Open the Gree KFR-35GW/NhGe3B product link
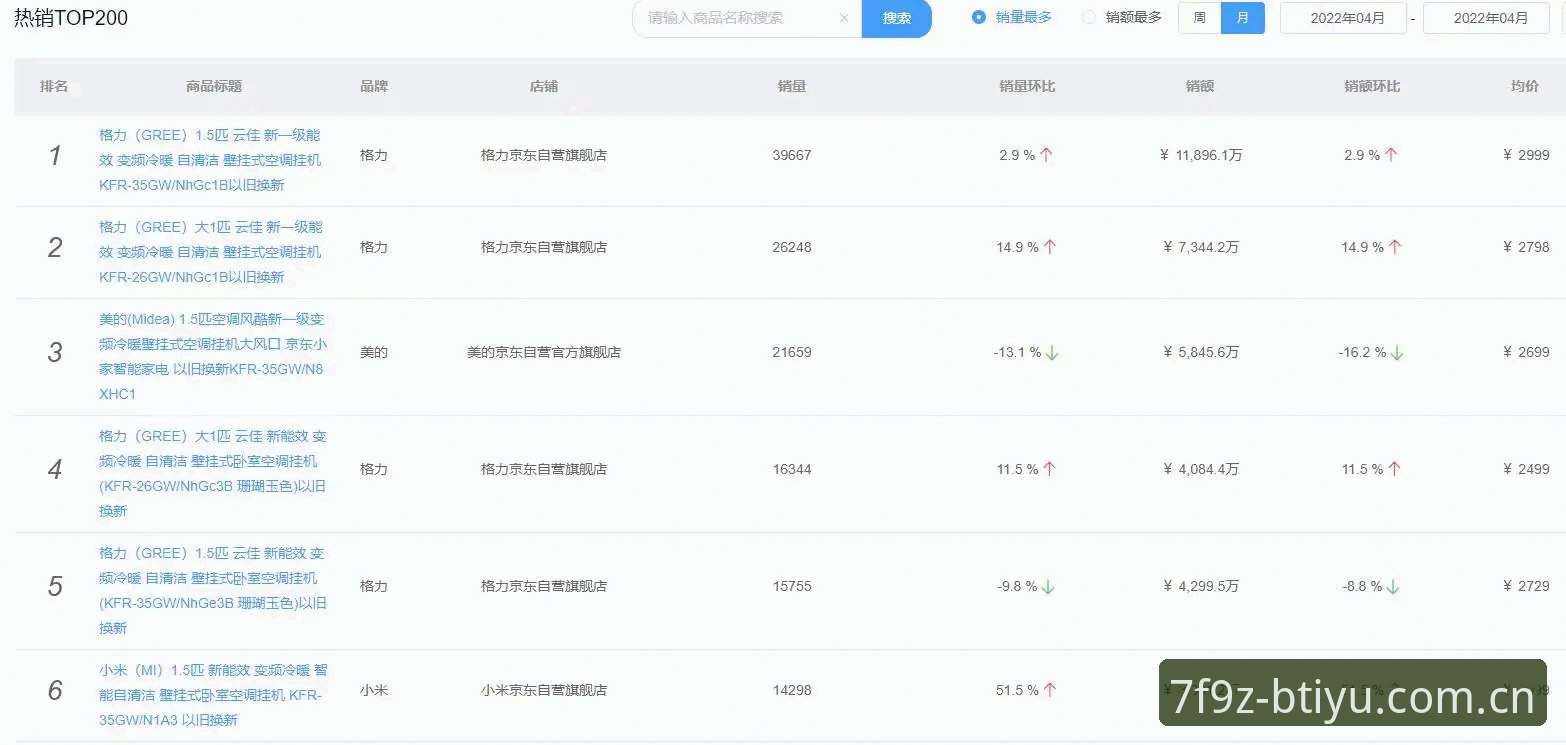Viewport: 1566px width, 745px height. [x=213, y=591]
